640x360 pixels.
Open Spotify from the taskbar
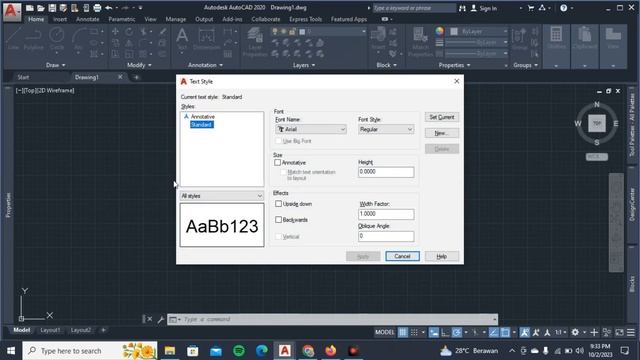point(239,351)
